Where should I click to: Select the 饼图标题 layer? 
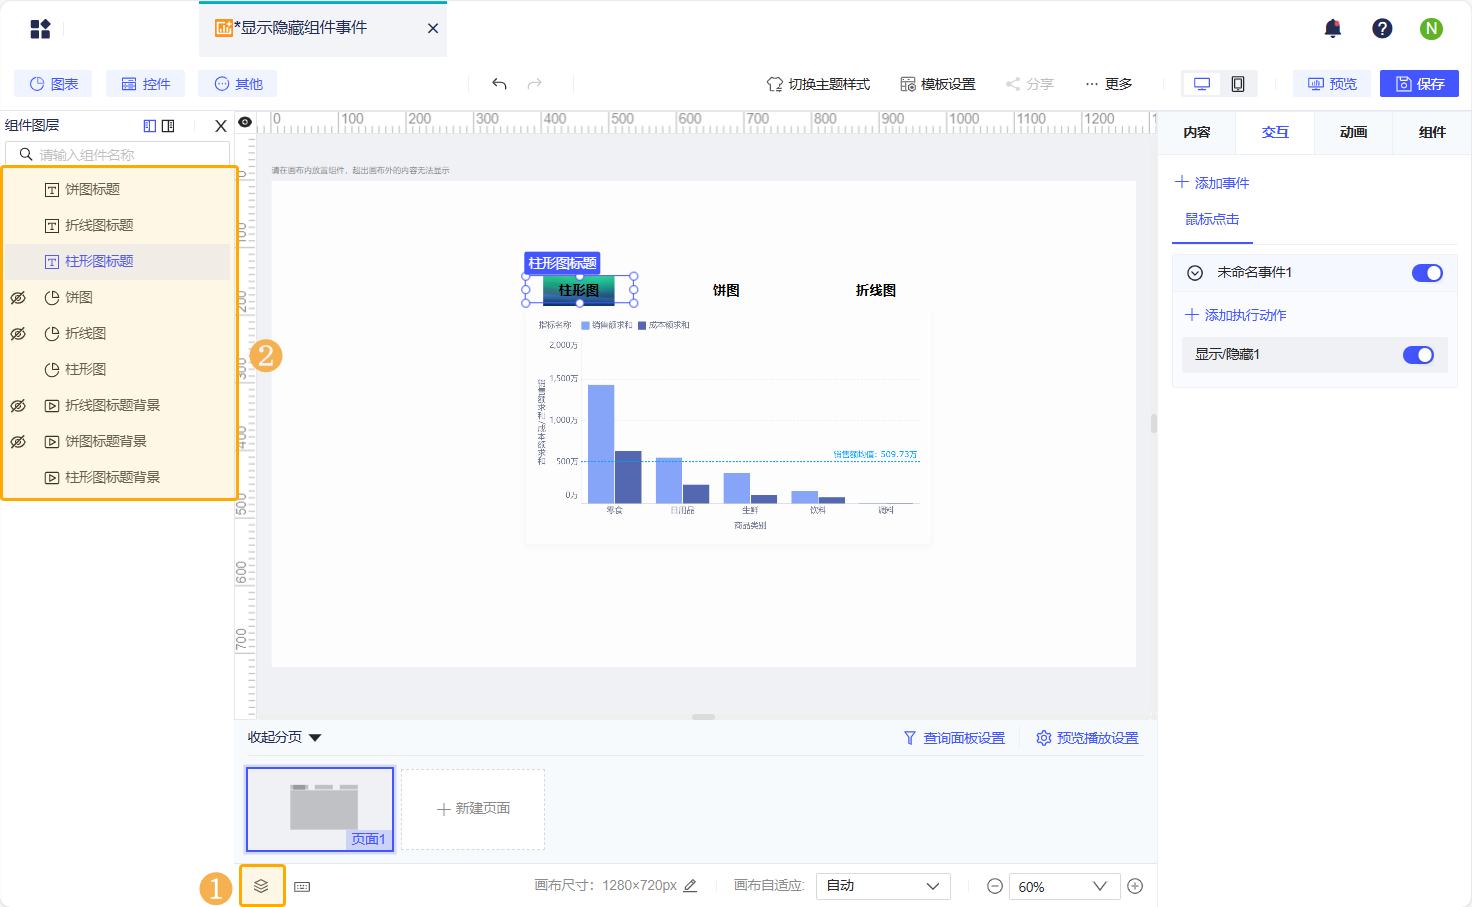click(x=118, y=190)
